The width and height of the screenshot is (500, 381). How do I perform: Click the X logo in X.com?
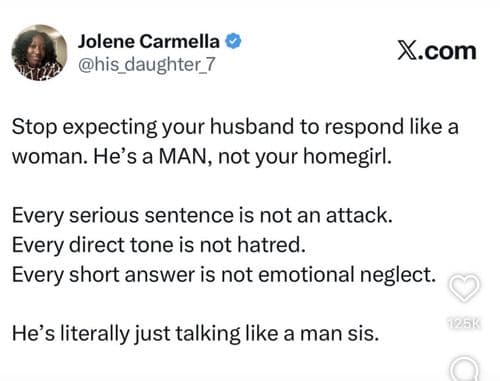click(x=407, y=52)
